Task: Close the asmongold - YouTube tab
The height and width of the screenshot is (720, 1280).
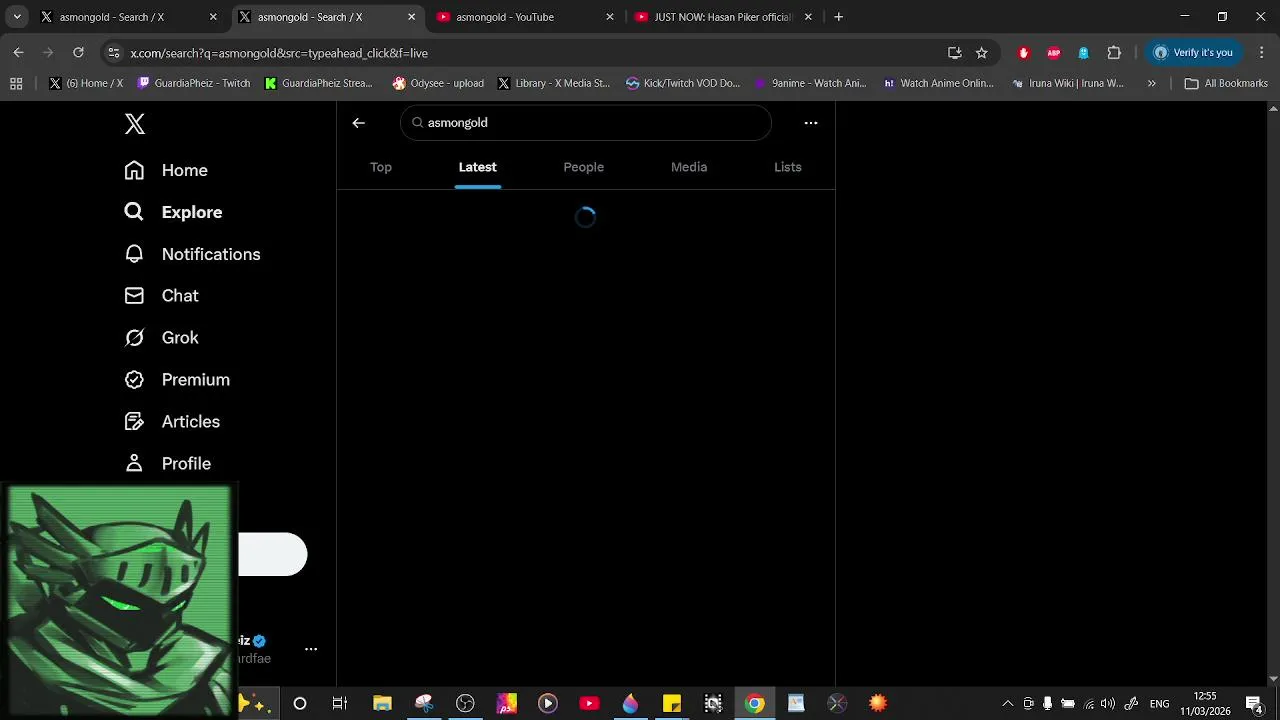Action: click(x=610, y=17)
